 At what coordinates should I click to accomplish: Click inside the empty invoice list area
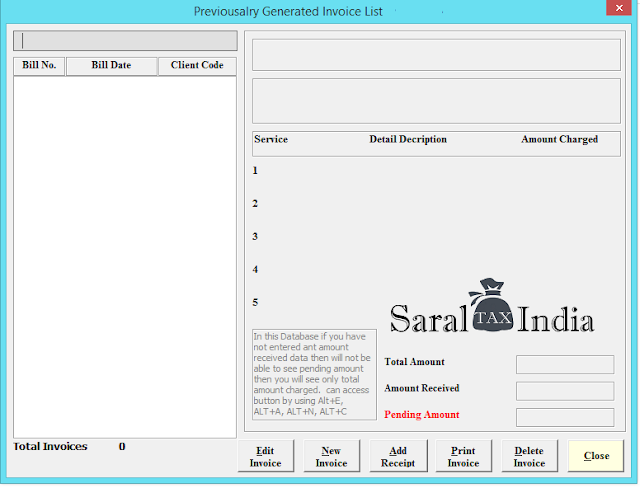click(x=125, y=257)
